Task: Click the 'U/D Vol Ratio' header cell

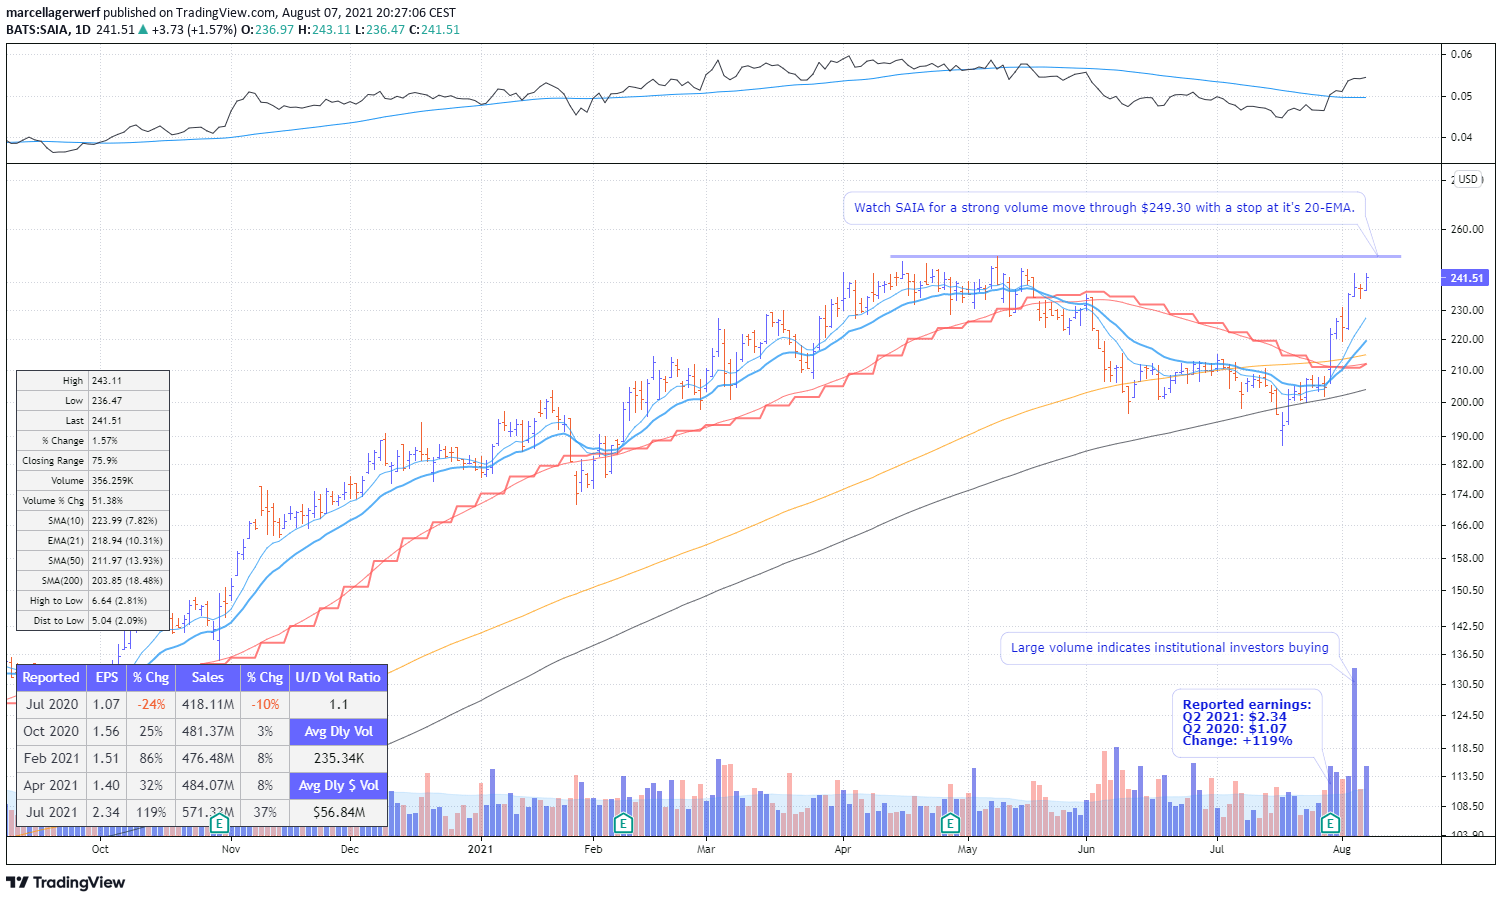Action: point(338,678)
